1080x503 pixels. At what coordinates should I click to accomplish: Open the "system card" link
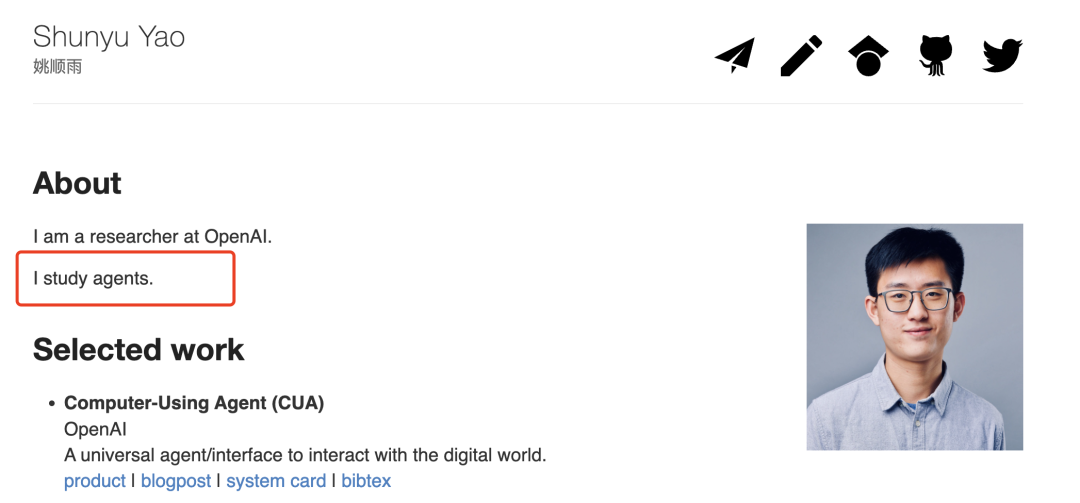(276, 481)
